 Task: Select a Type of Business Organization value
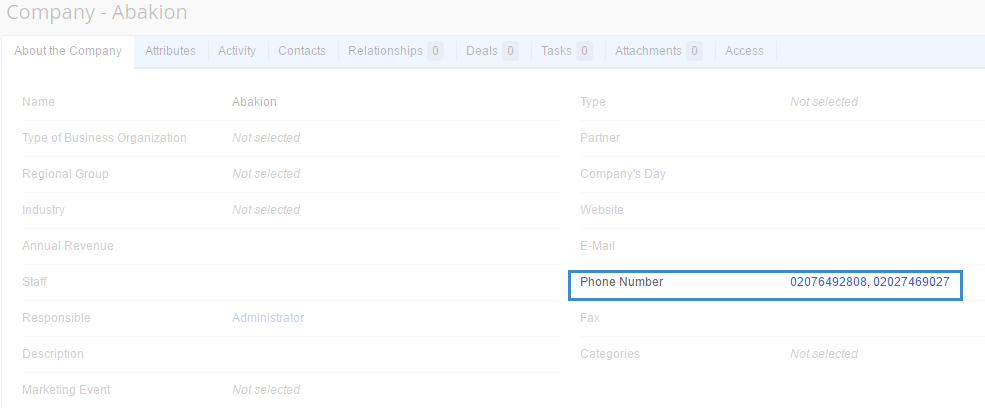266,138
